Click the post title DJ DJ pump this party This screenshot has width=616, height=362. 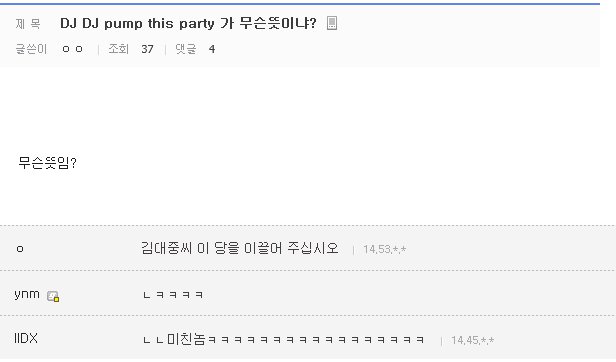(188, 24)
